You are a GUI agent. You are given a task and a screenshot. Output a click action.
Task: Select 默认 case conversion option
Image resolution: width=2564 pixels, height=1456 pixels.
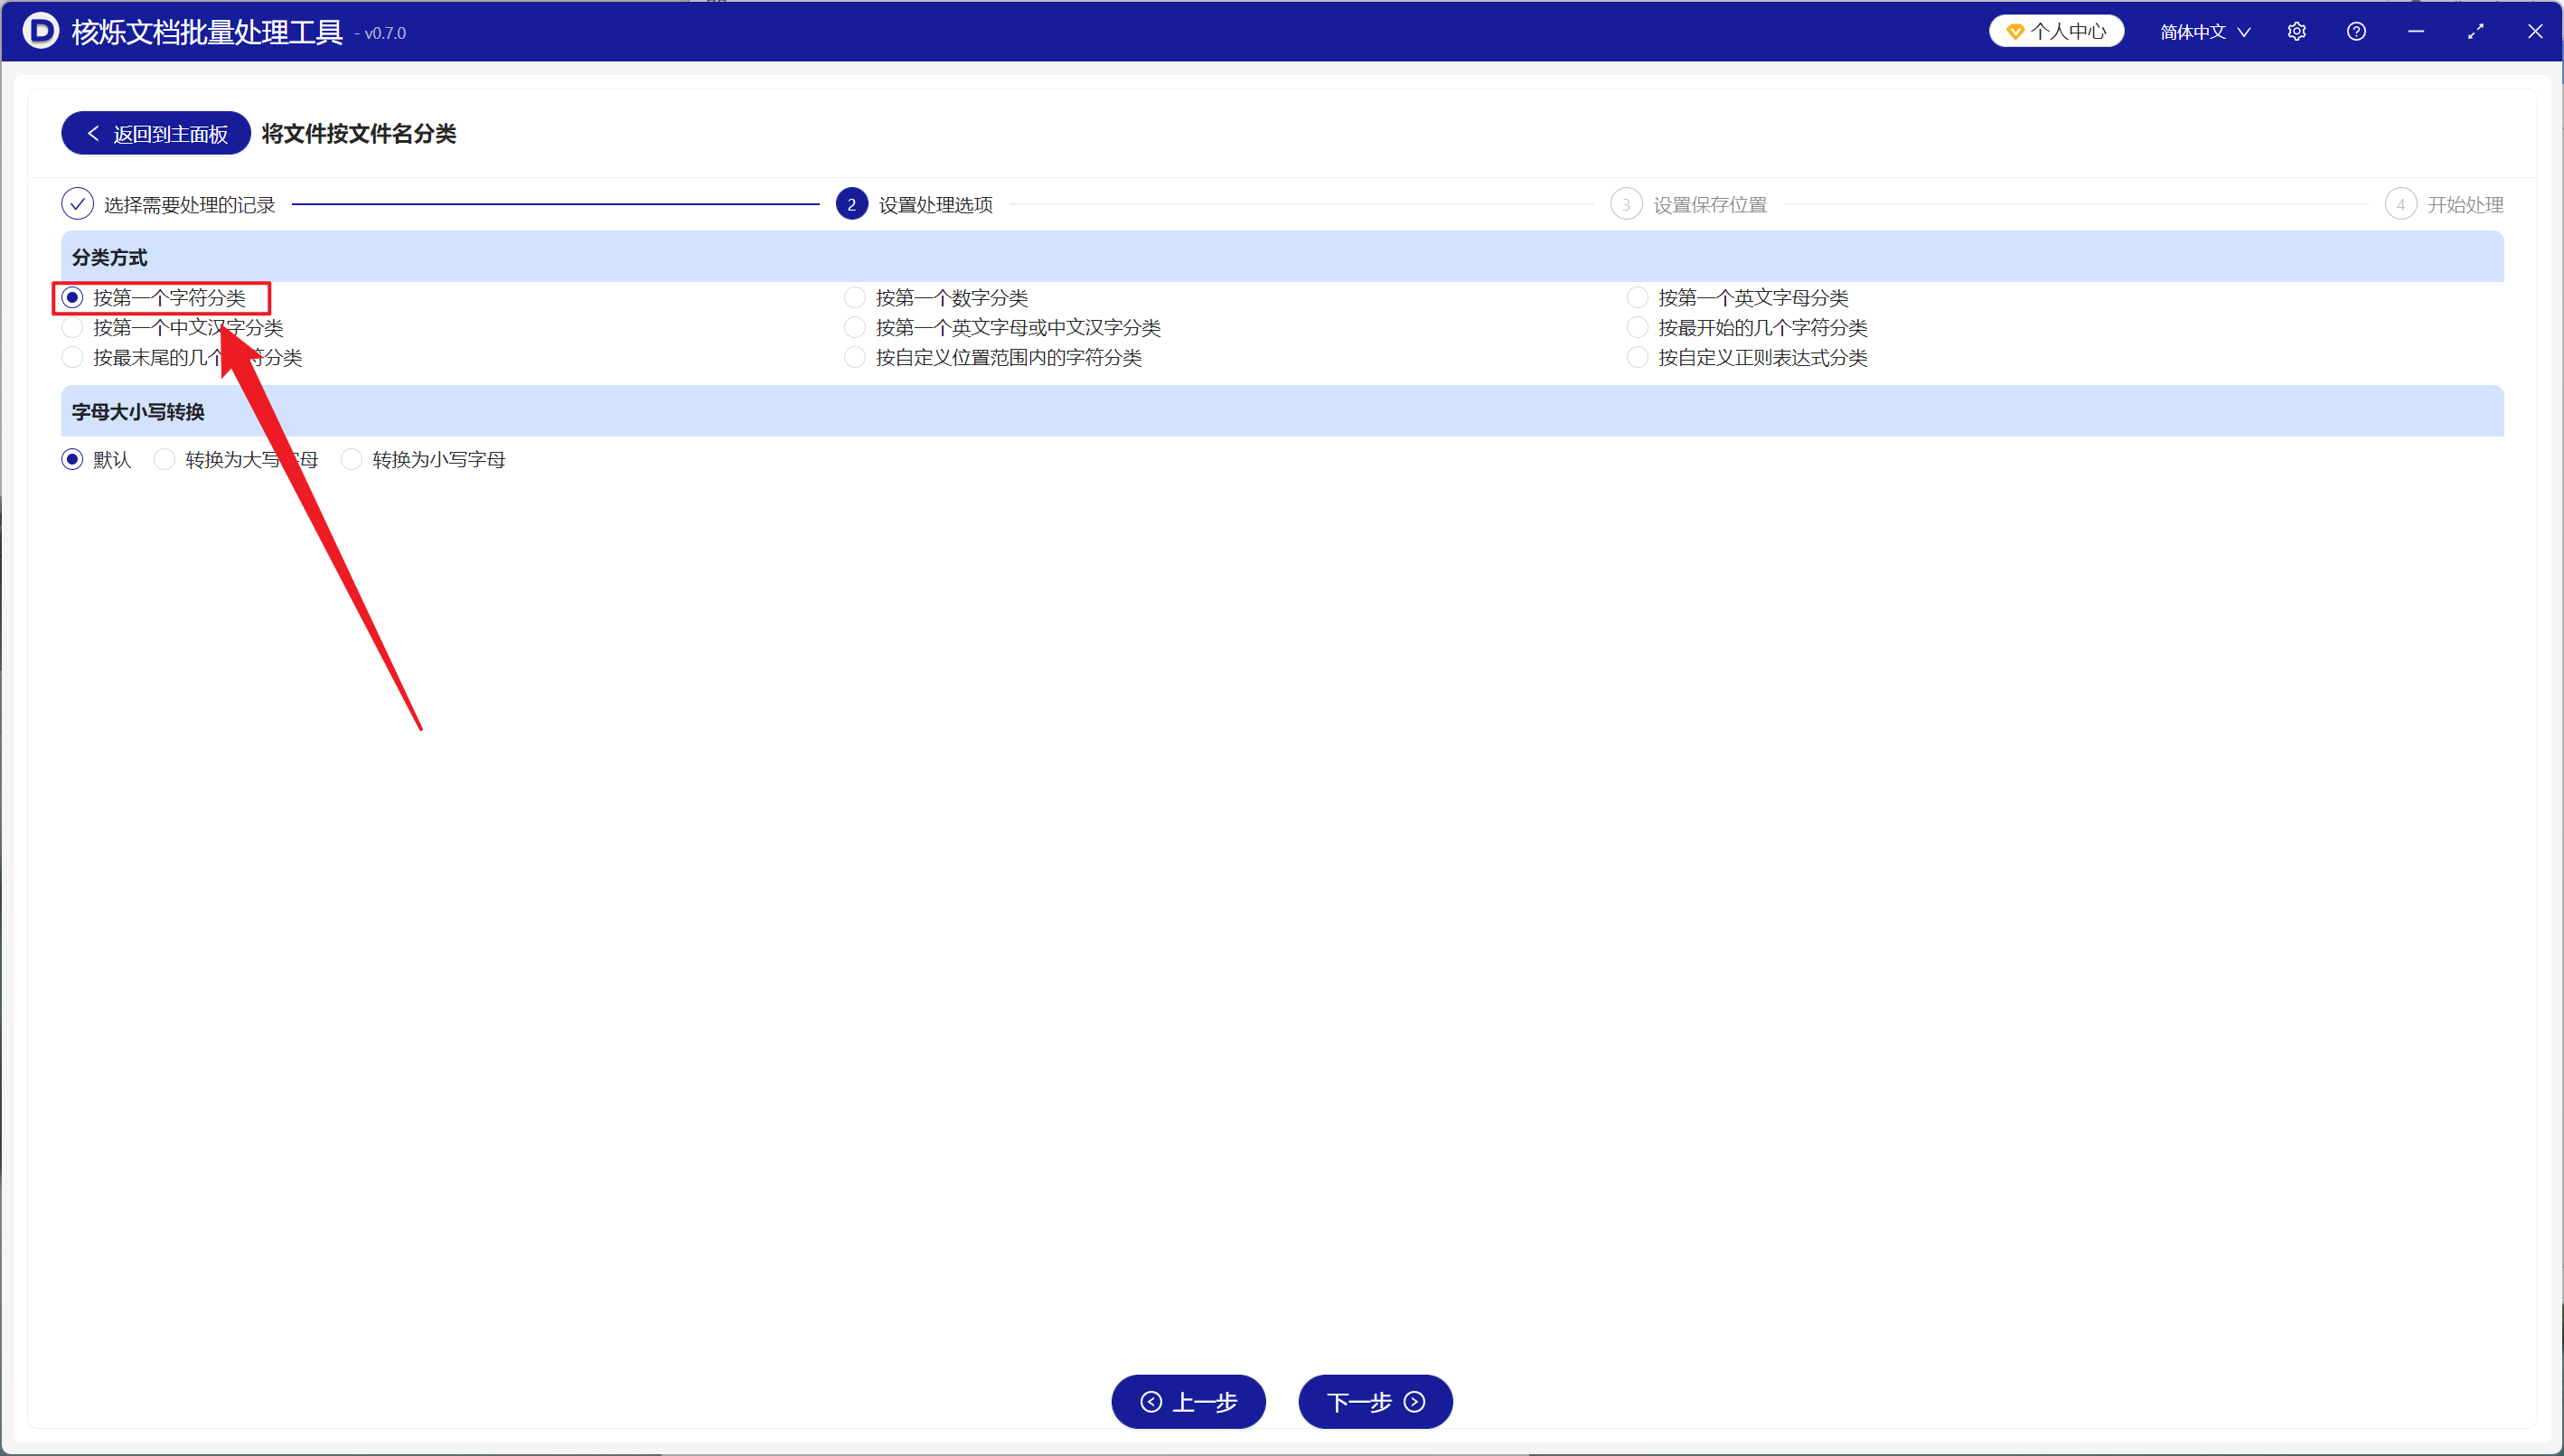click(x=97, y=459)
